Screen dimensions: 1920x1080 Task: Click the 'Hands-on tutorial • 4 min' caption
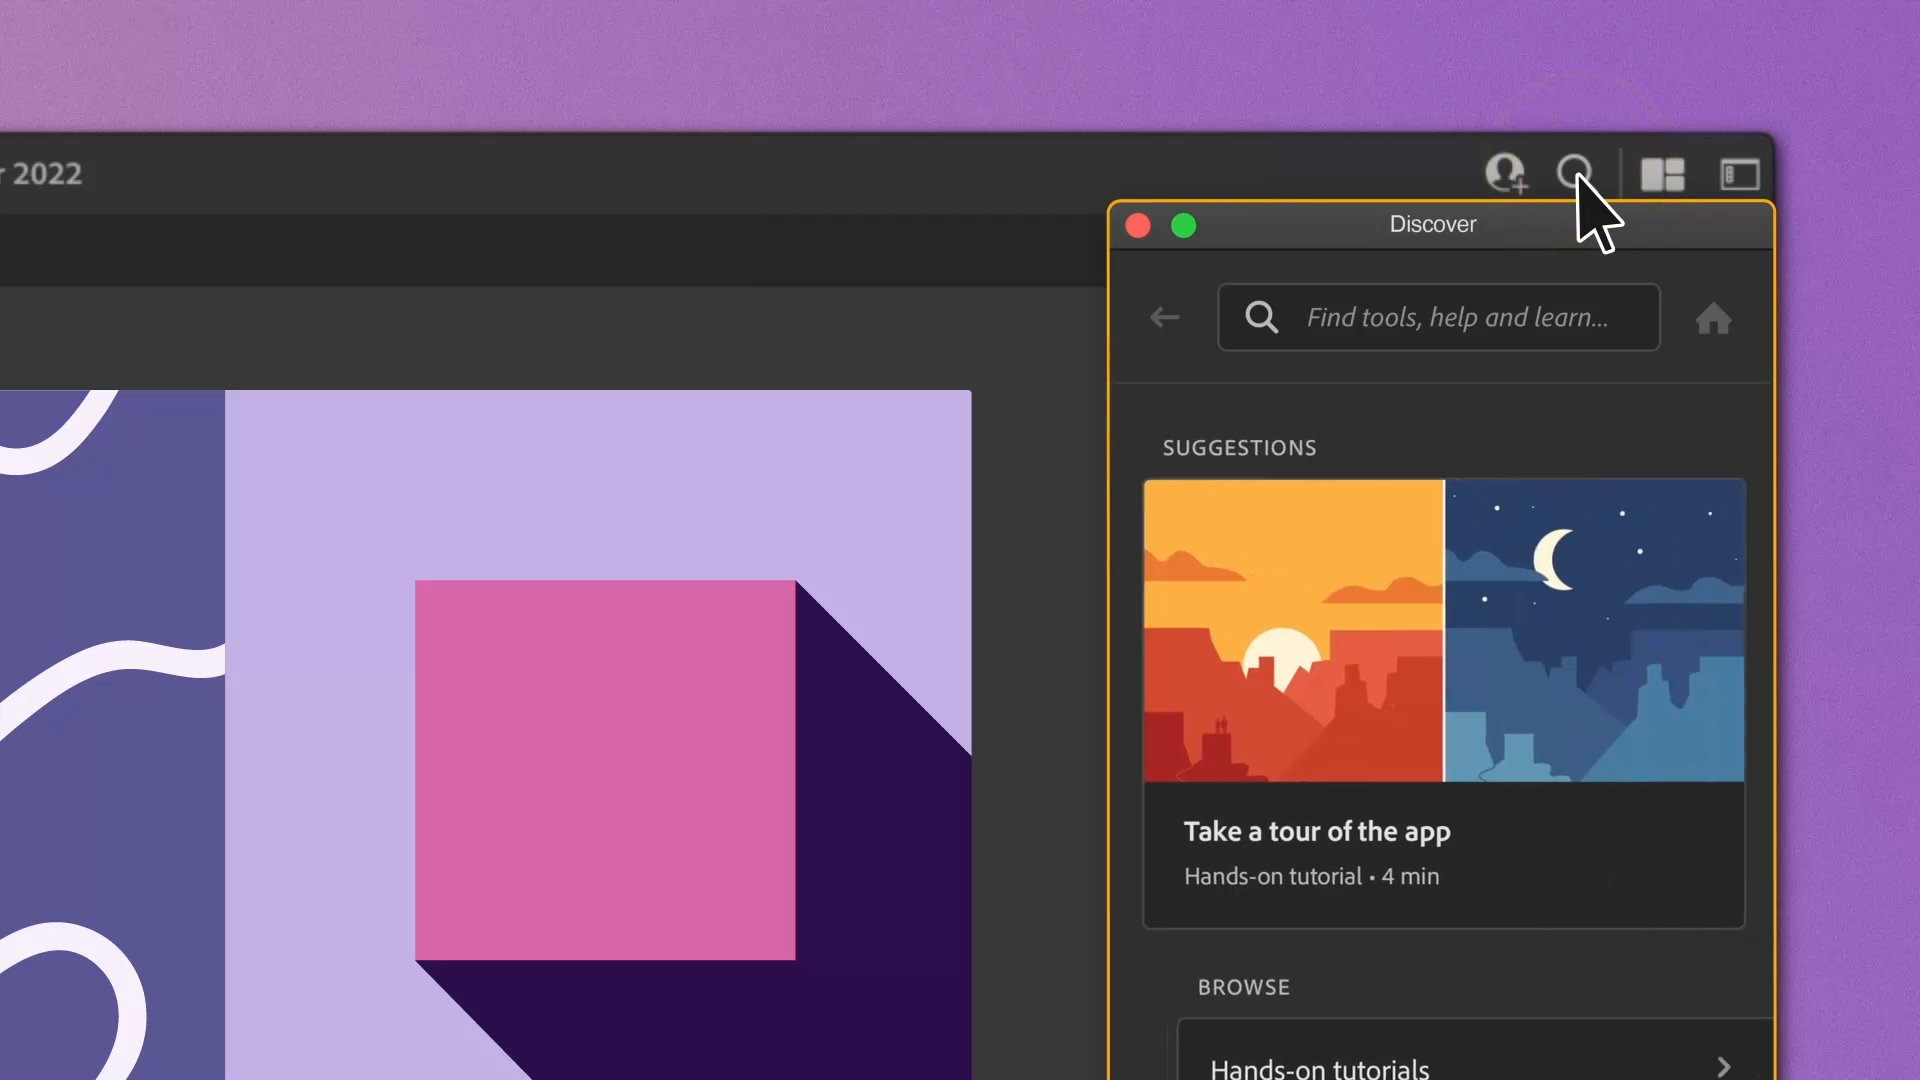(1311, 877)
